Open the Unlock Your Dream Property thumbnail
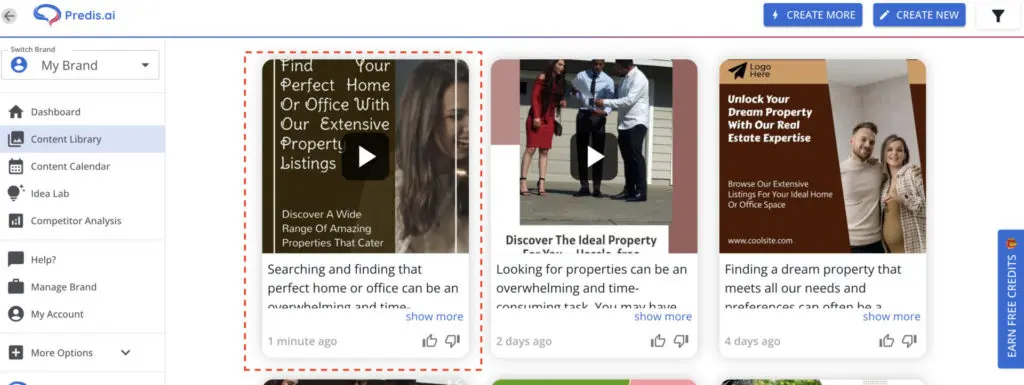The image size is (1024, 385). pyautogui.click(x=822, y=156)
